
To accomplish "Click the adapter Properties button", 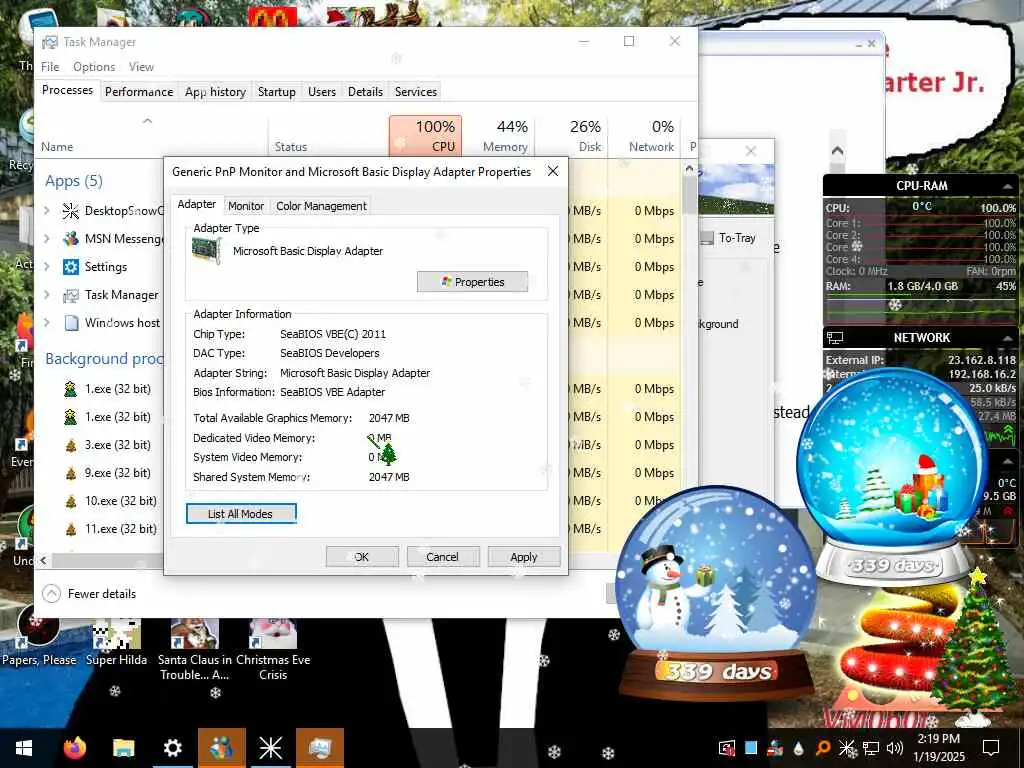I will pos(473,282).
